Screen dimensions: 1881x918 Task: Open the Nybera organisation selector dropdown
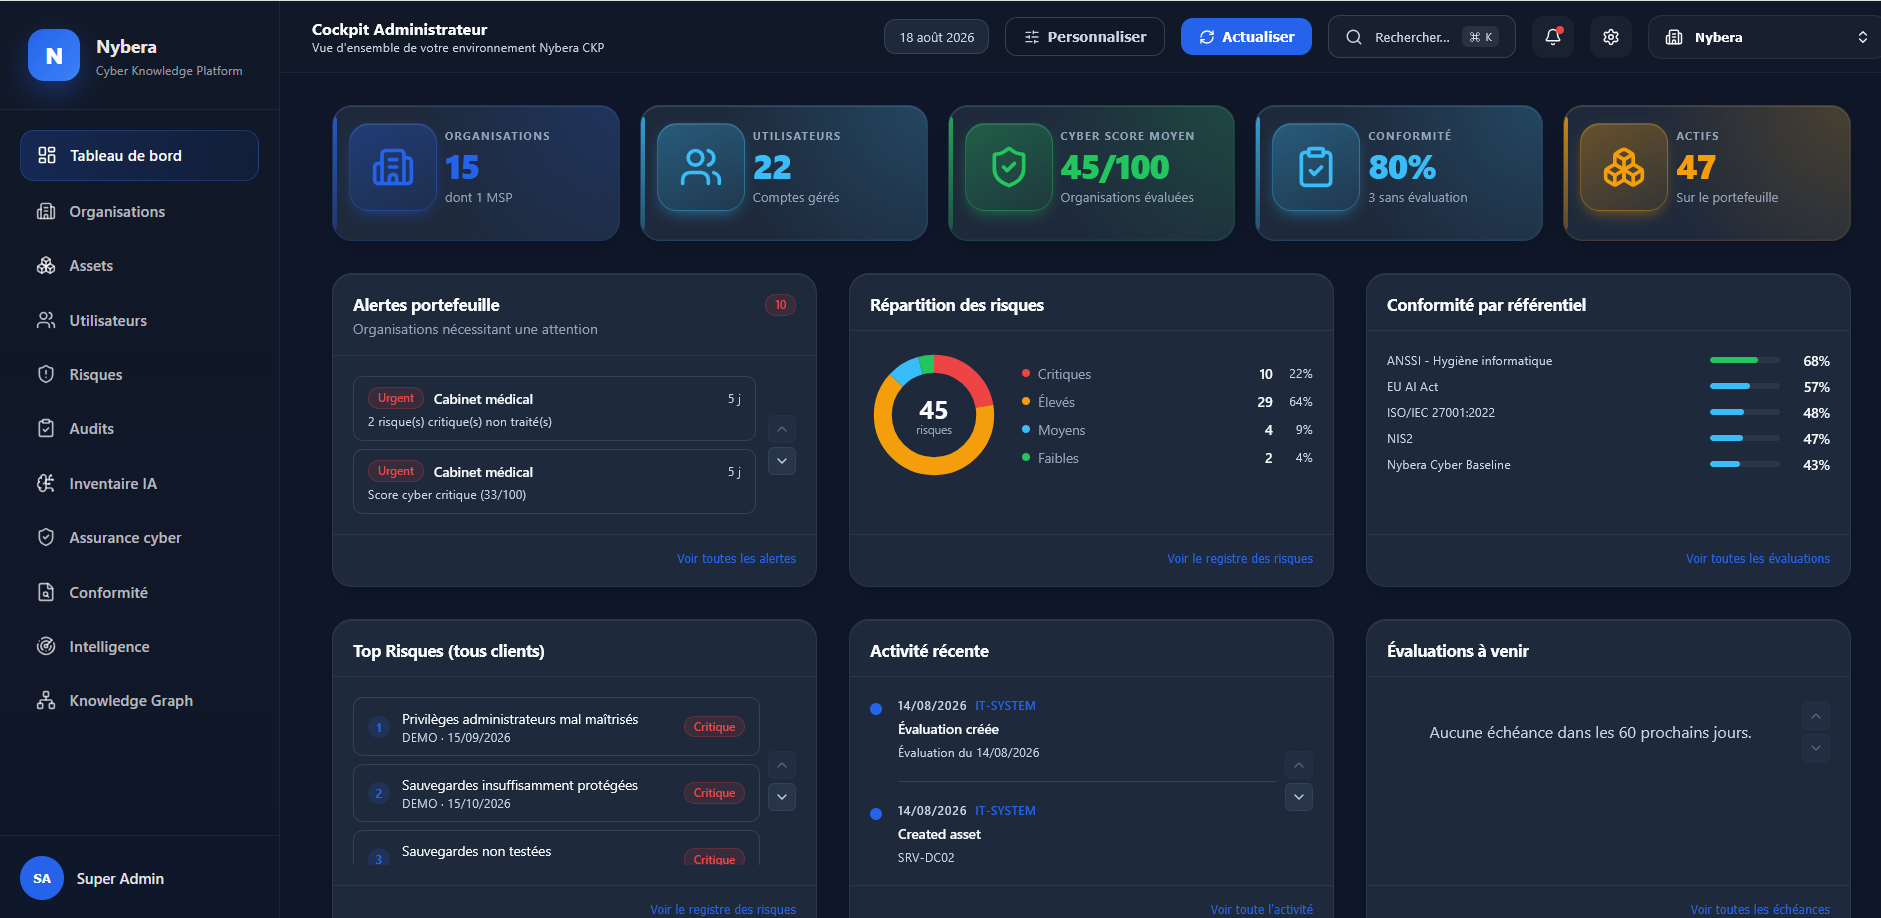click(x=1765, y=37)
